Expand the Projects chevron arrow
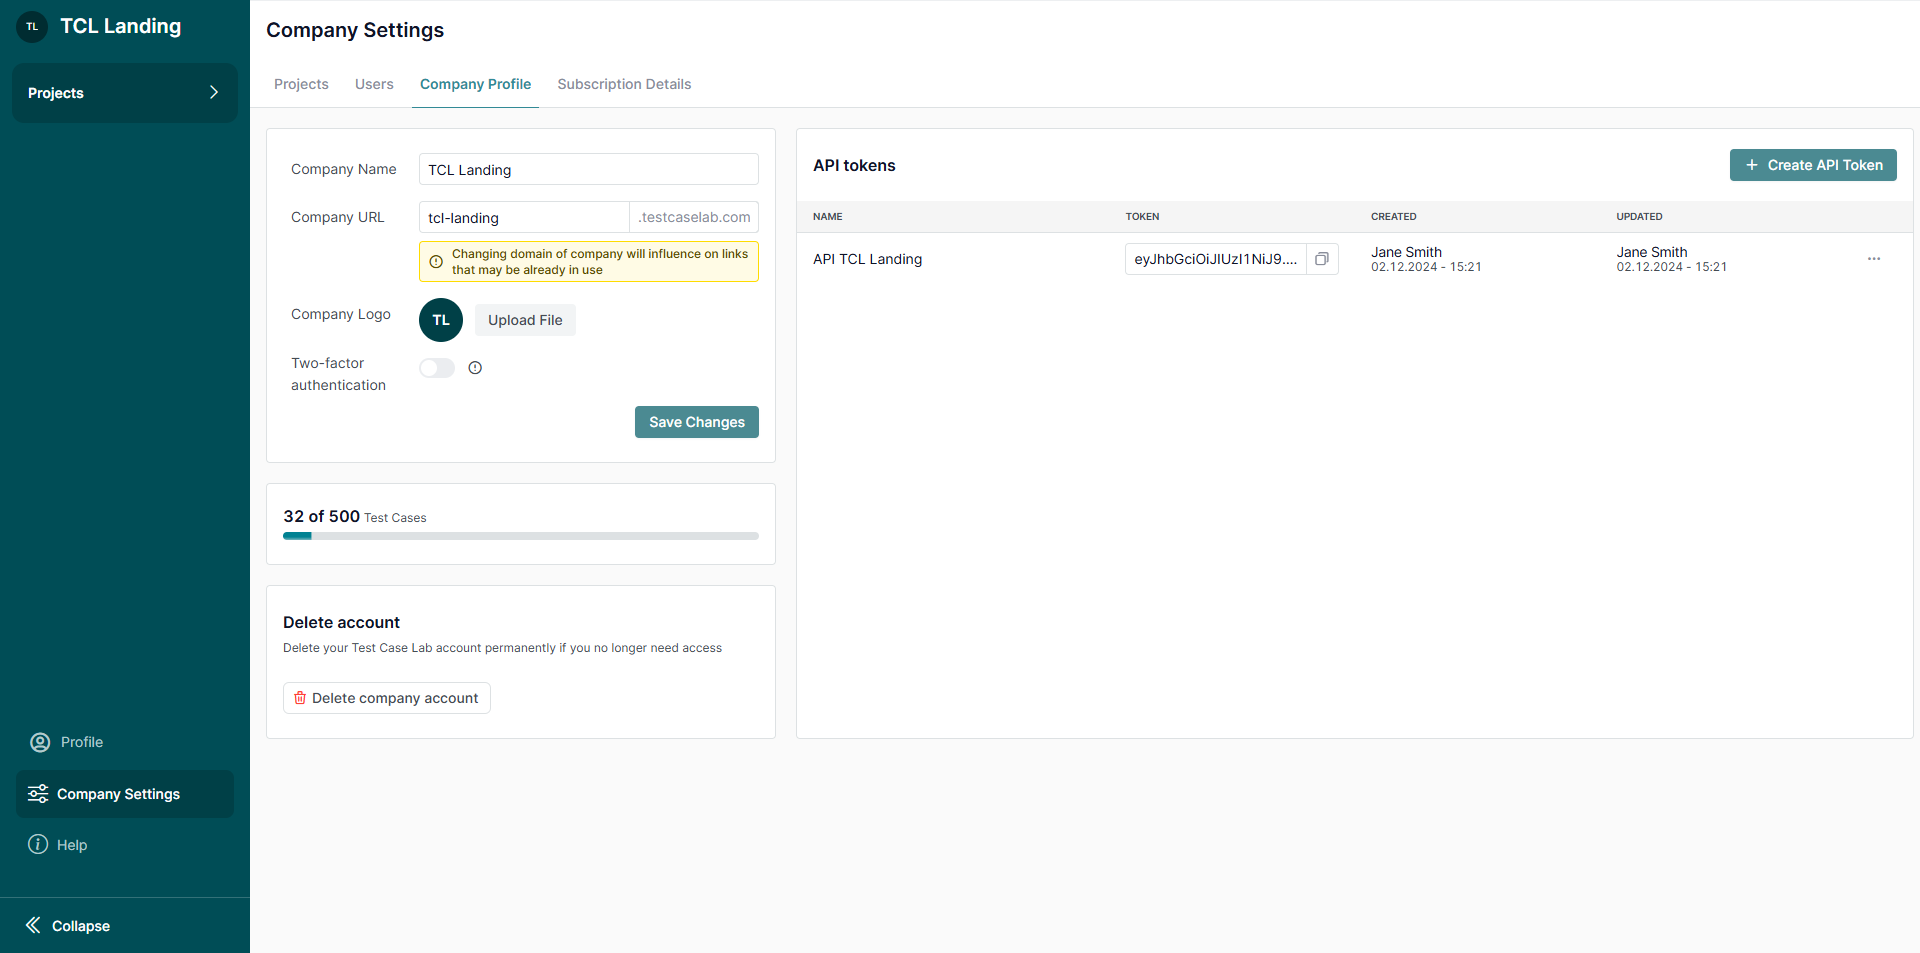 (213, 92)
